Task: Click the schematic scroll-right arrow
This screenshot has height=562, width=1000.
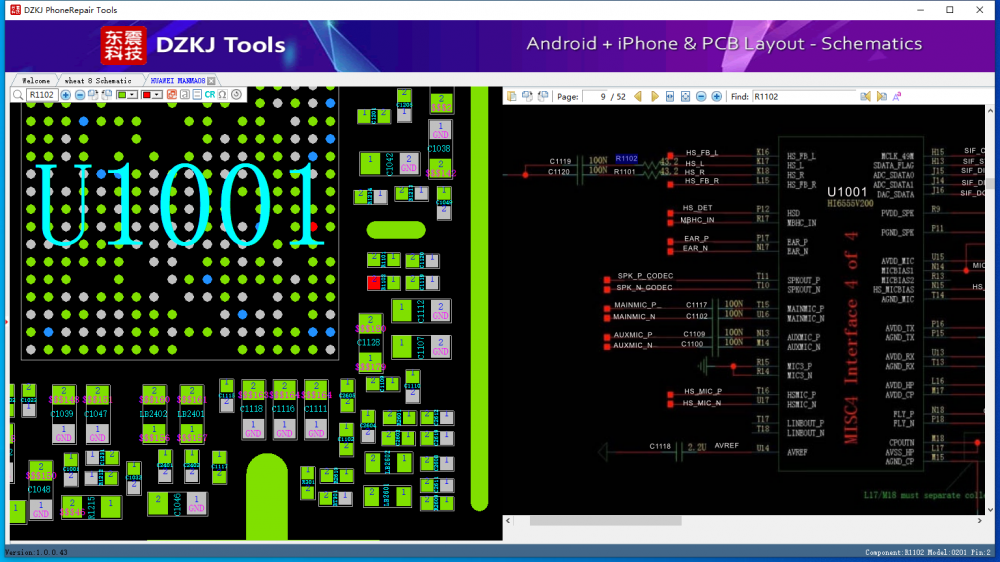Action: point(980,521)
